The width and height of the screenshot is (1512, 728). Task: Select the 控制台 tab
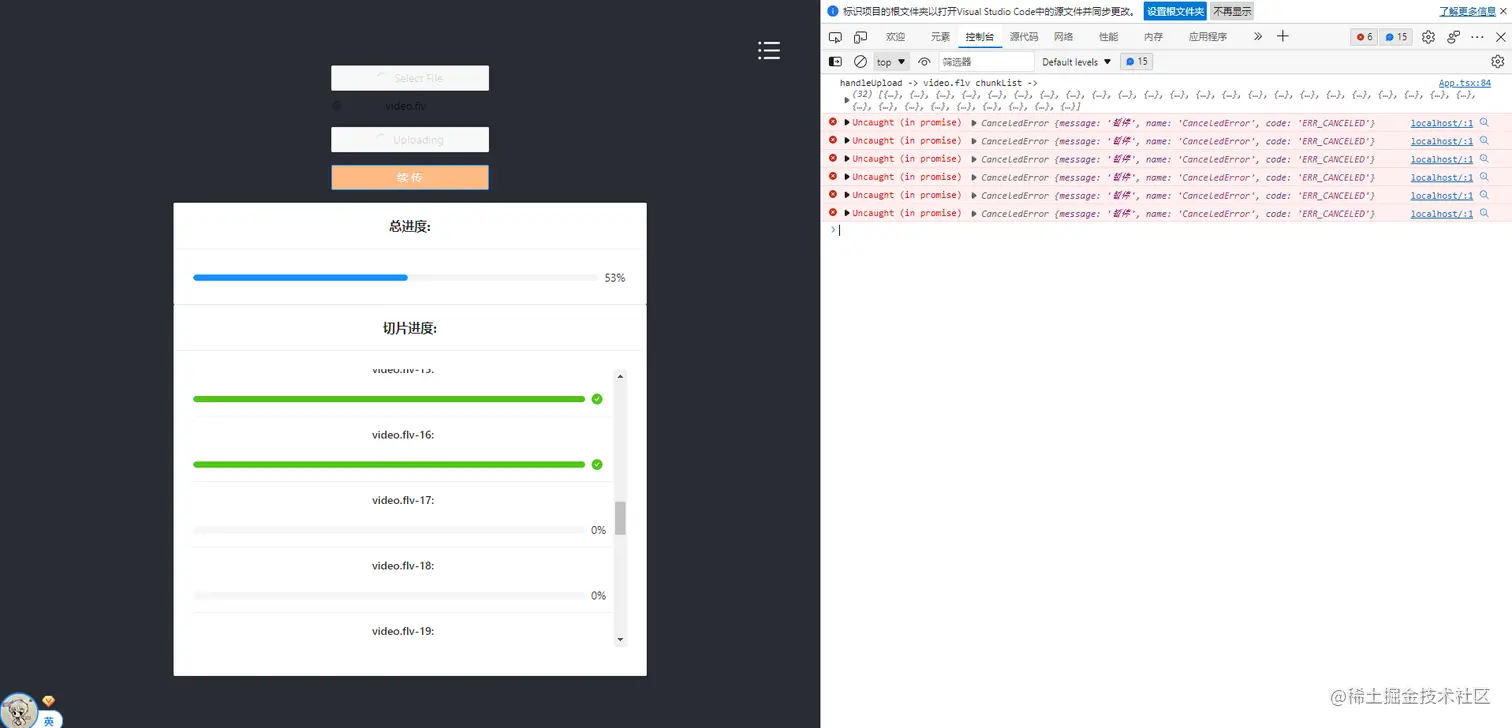(x=979, y=37)
